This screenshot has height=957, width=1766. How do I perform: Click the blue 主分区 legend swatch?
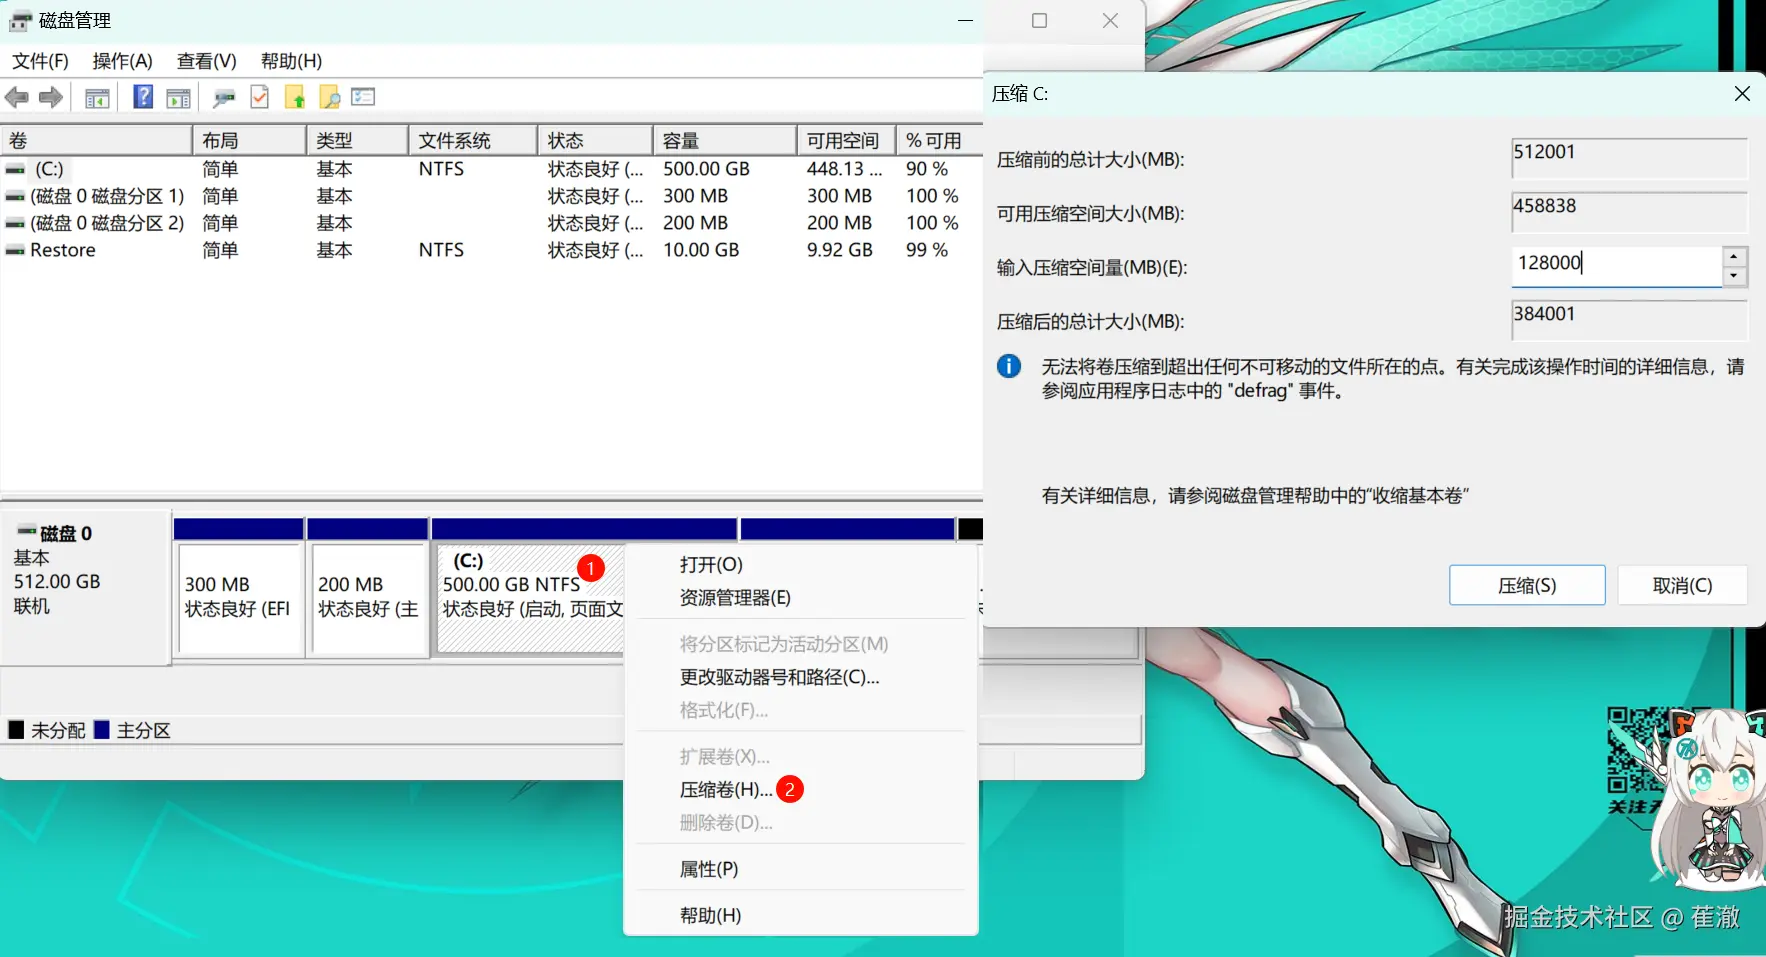[101, 730]
